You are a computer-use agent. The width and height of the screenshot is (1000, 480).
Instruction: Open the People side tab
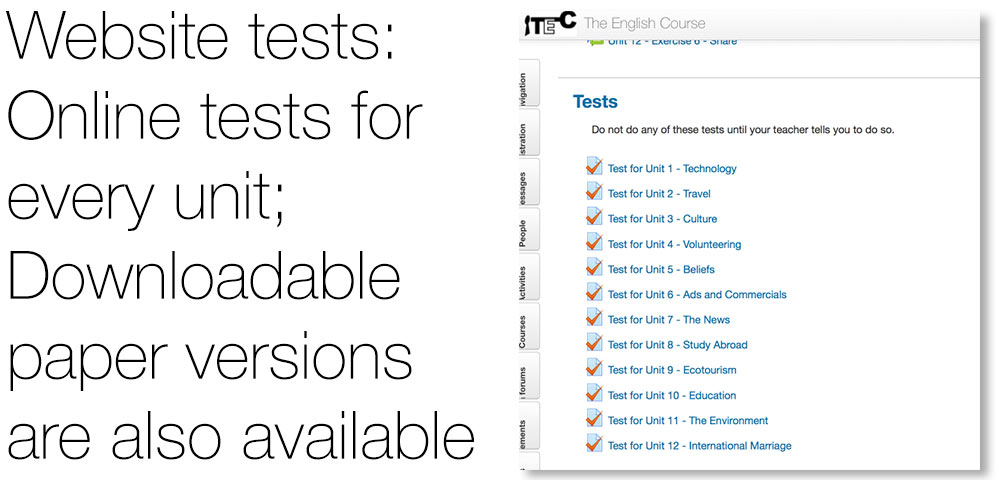(x=529, y=229)
